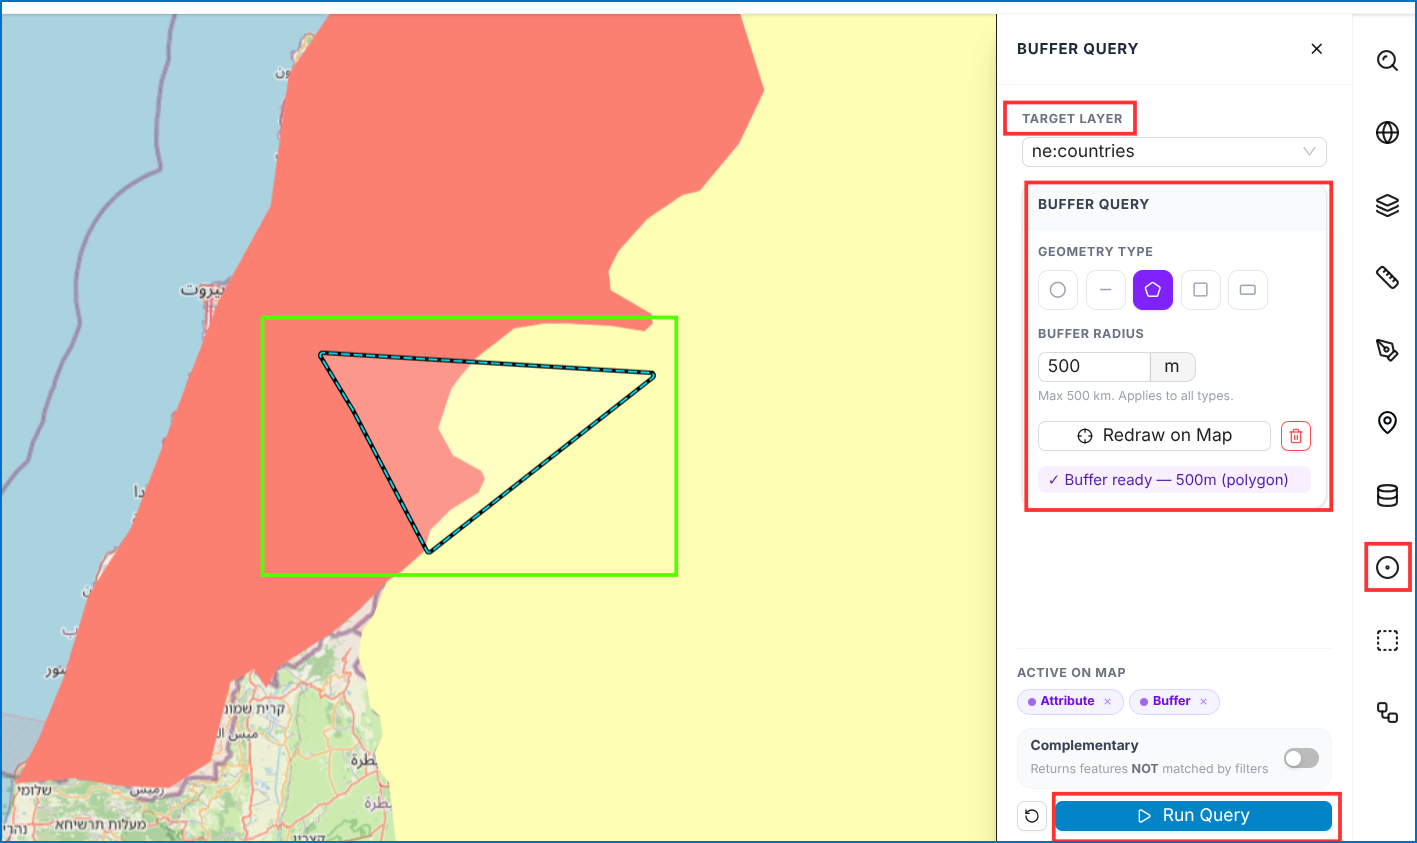Select the dashed rectangle selection tool
Screen dimensions: 1417x843
pos(1387,640)
